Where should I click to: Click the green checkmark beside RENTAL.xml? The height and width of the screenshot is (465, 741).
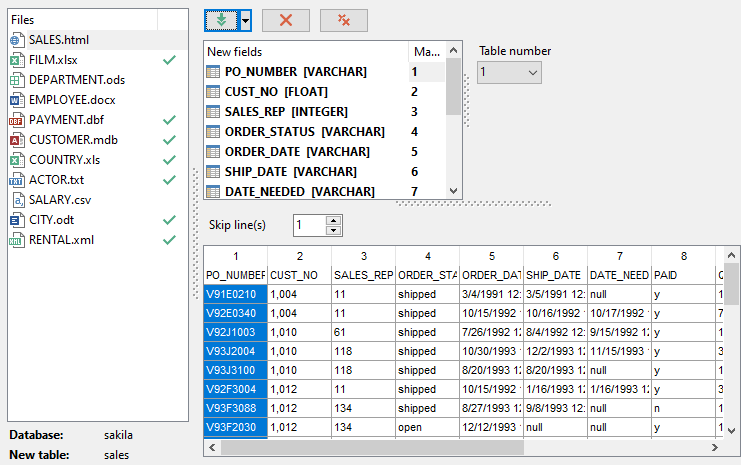(169, 240)
